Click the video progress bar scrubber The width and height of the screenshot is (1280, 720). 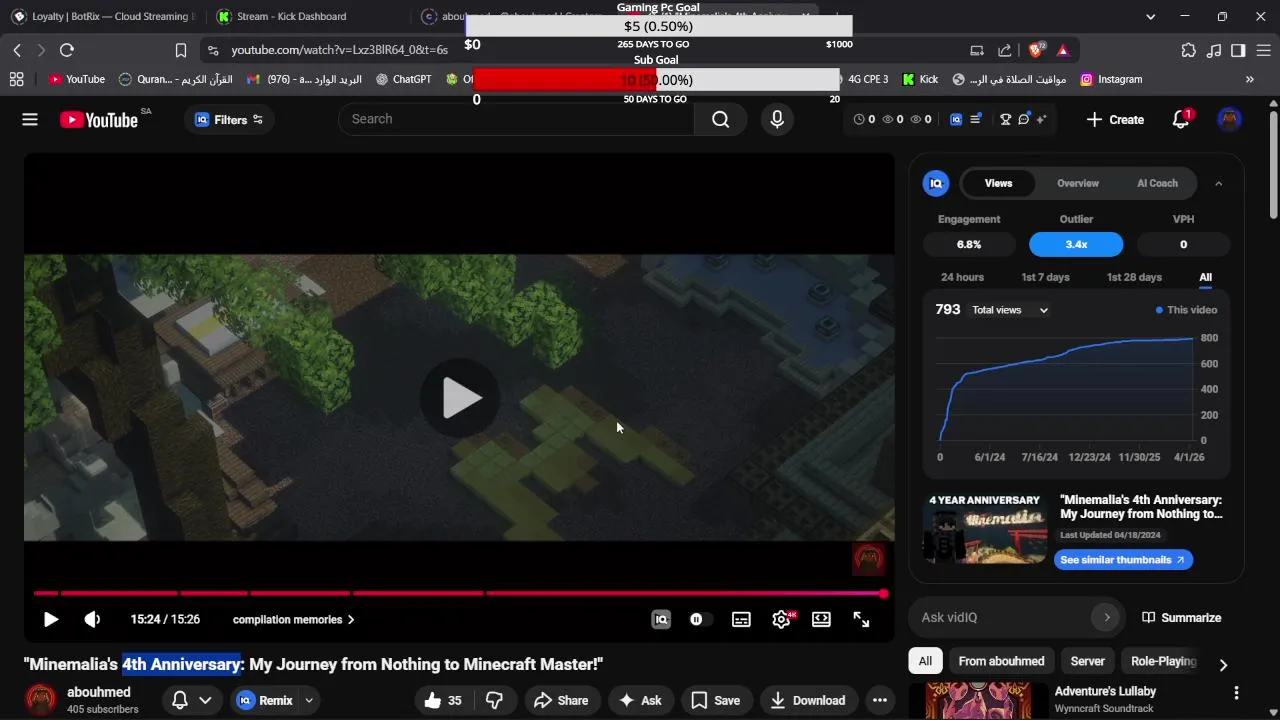884,594
